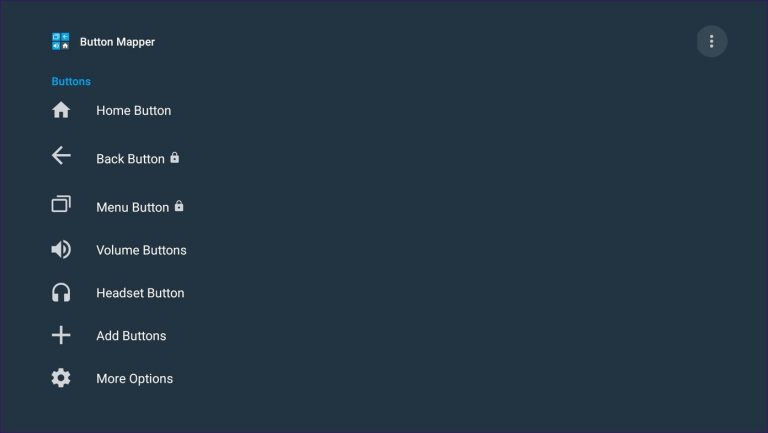Open Headset Button configuration
This screenshot has height=433, width=768.
140,293
